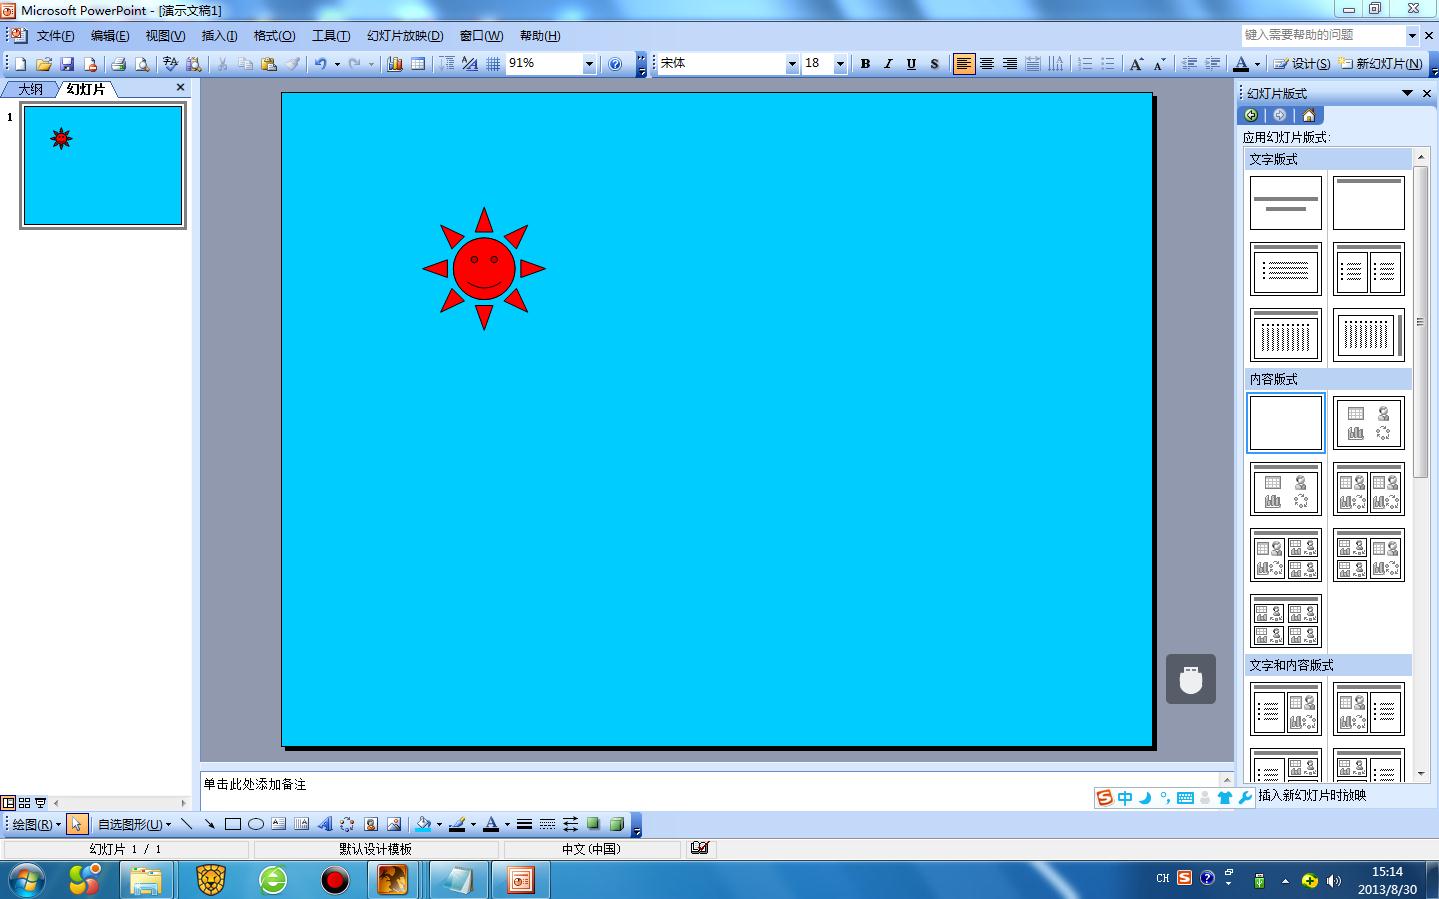This screenshot has width=1439, height=899.
Task: Switch to the 大纲 Outline tab
Action: (x=31, y=89)
